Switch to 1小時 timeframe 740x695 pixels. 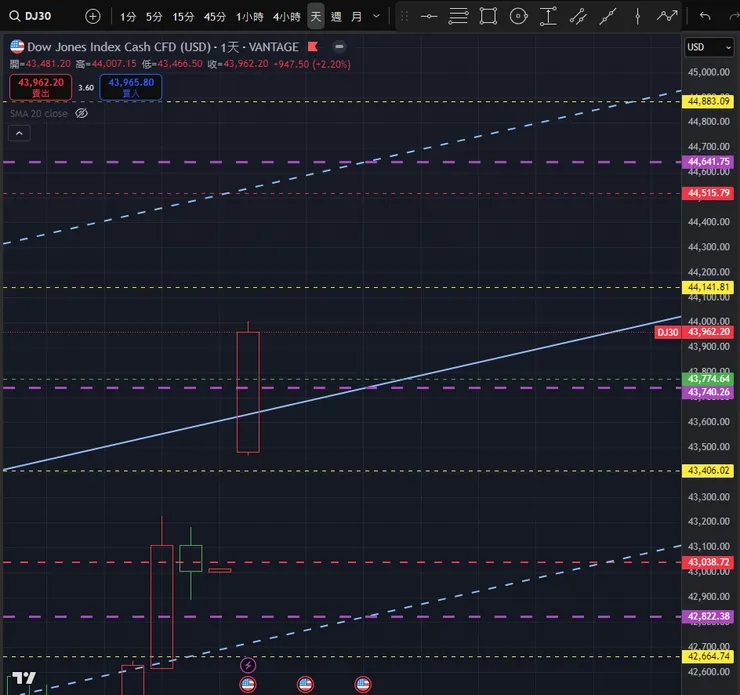(x=250, y=17)
